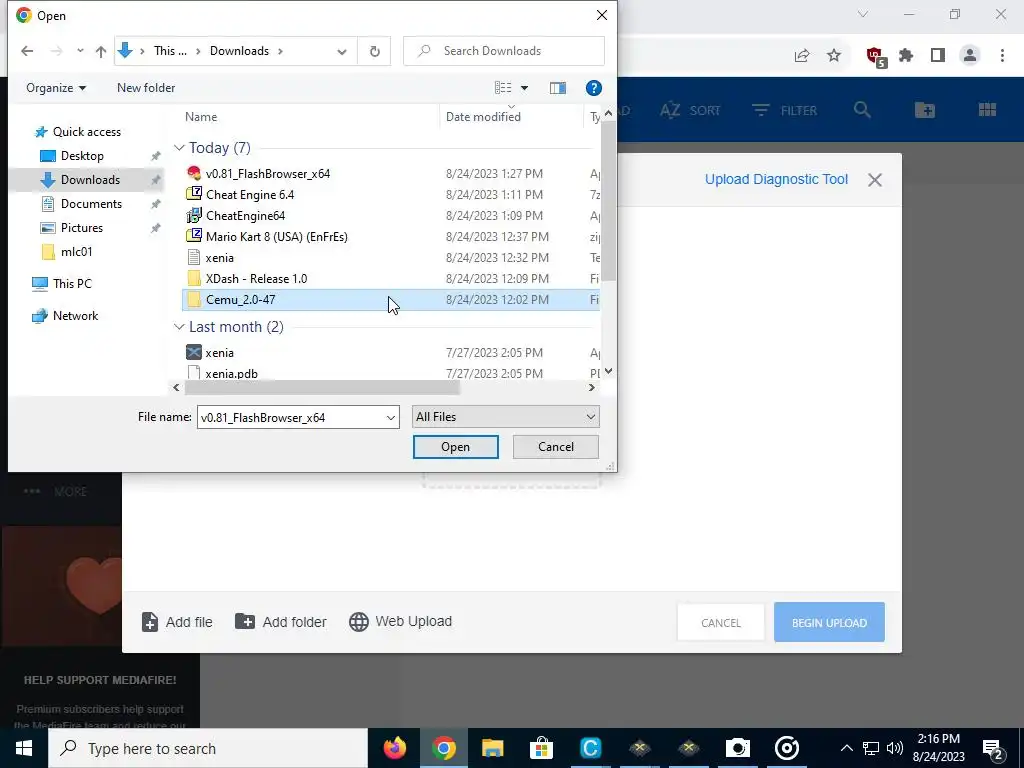This screenshot has height=768, width=1024.
Task: Open dialog Help via question mark
Action: coord(594,88)
